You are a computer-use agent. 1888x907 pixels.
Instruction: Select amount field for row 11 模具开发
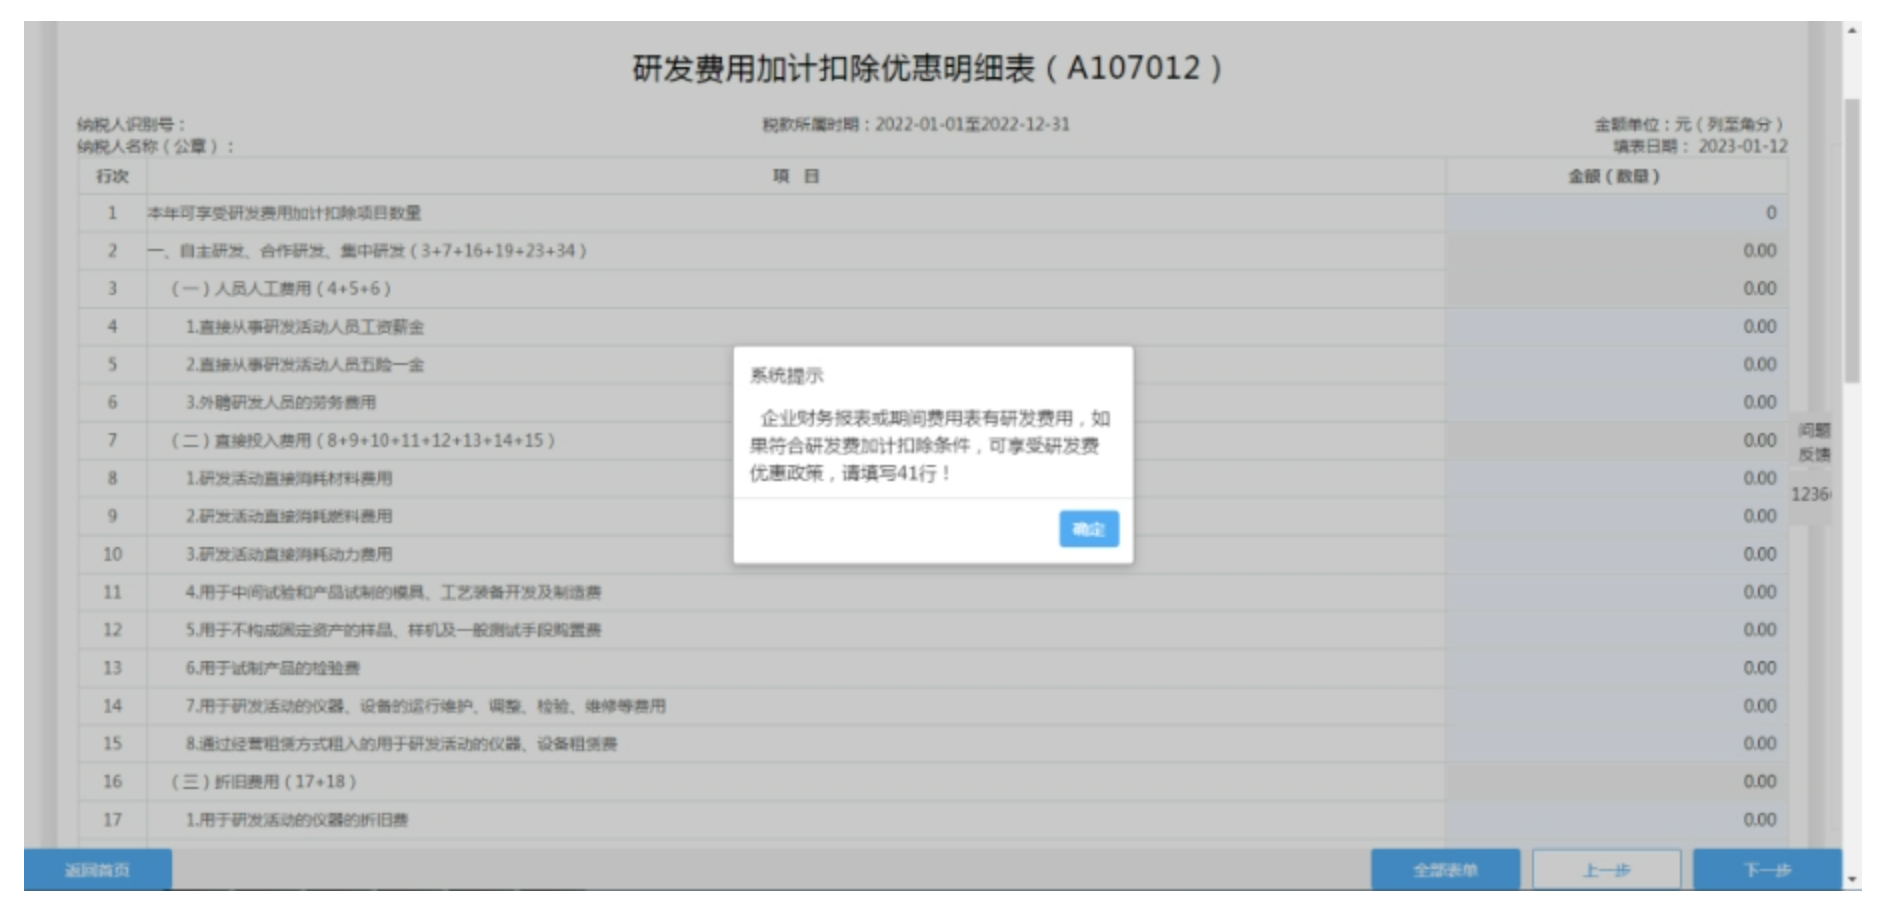pos(1615,592)
